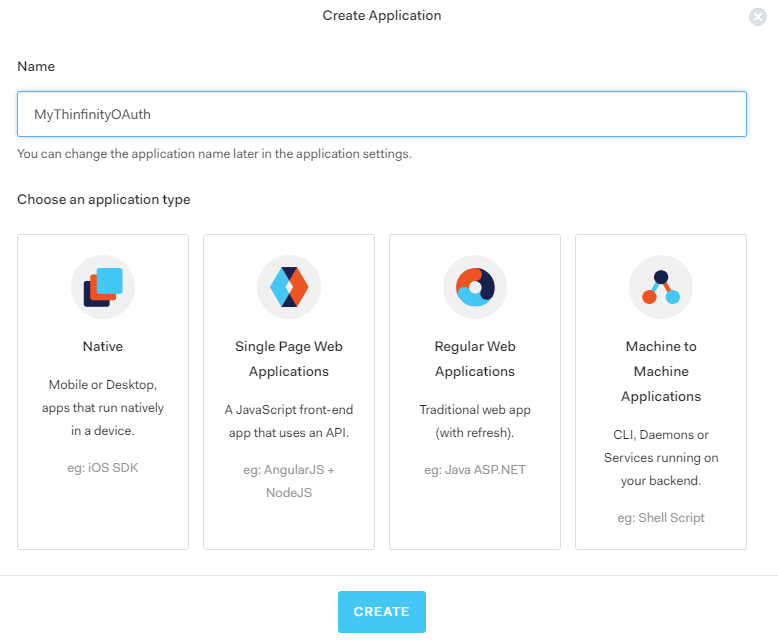This screenshot has height=644, width=778.
Task: Click the application name hint text
Action: click(214, 154)
